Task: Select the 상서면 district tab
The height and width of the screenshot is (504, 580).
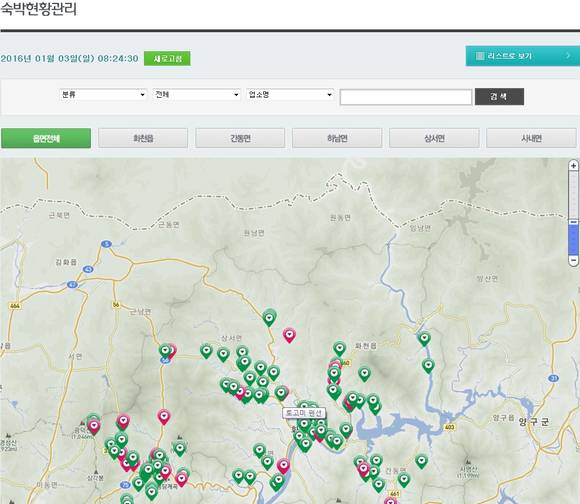Action: (x=434, y=138)
